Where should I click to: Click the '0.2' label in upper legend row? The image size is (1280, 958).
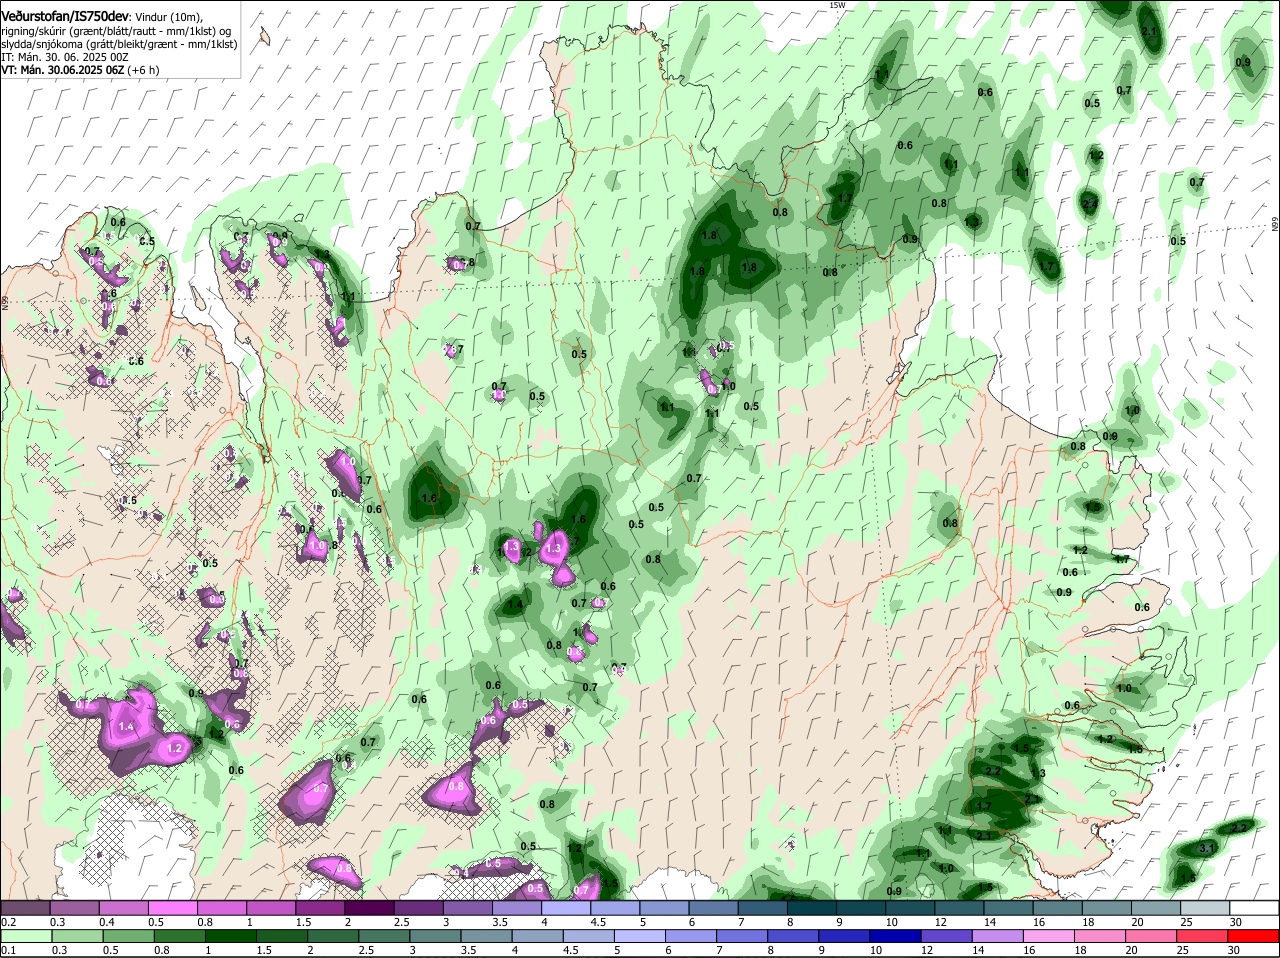(x=8, y=922)
